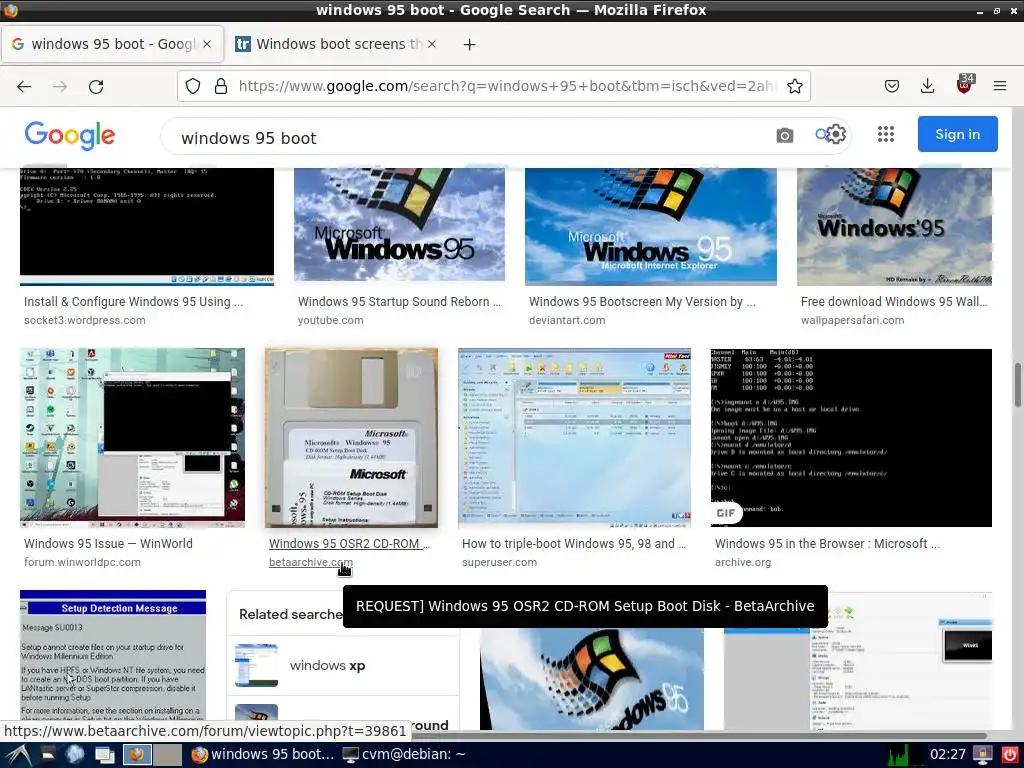The width and height of the screenshot is (1024, 768).
Task: Select the GIF DOS emulator thumbnail
Action: pyautogui.click(x=851, y=438)
